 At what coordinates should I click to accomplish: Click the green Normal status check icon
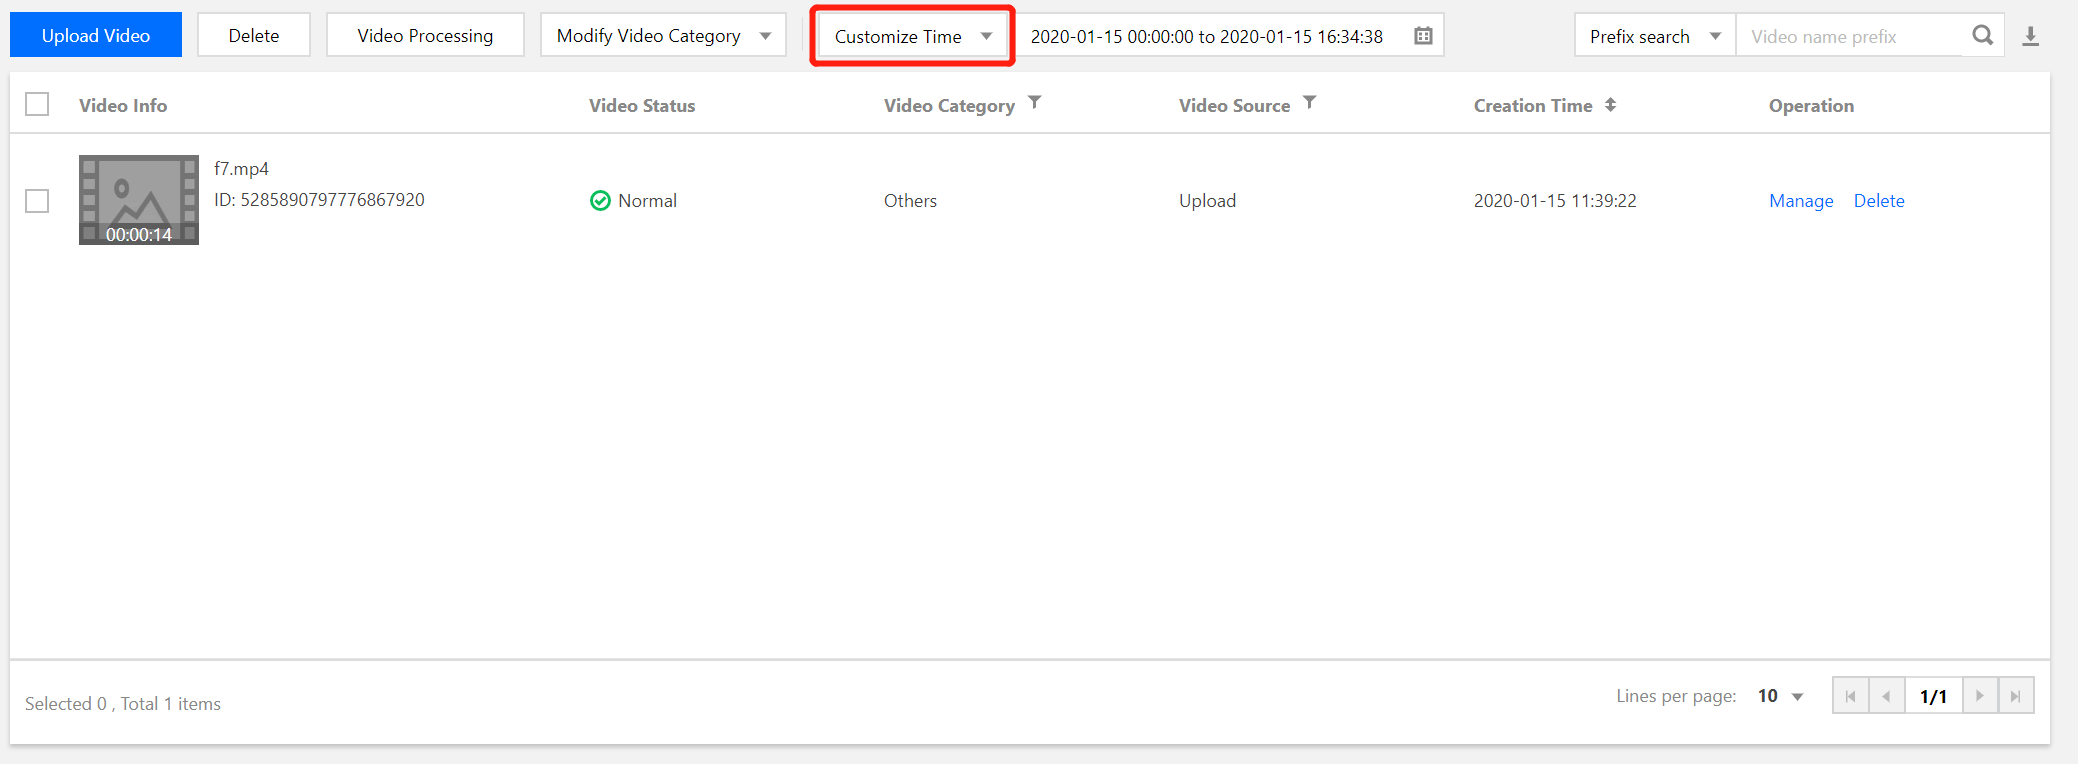[x=600, y=201]
